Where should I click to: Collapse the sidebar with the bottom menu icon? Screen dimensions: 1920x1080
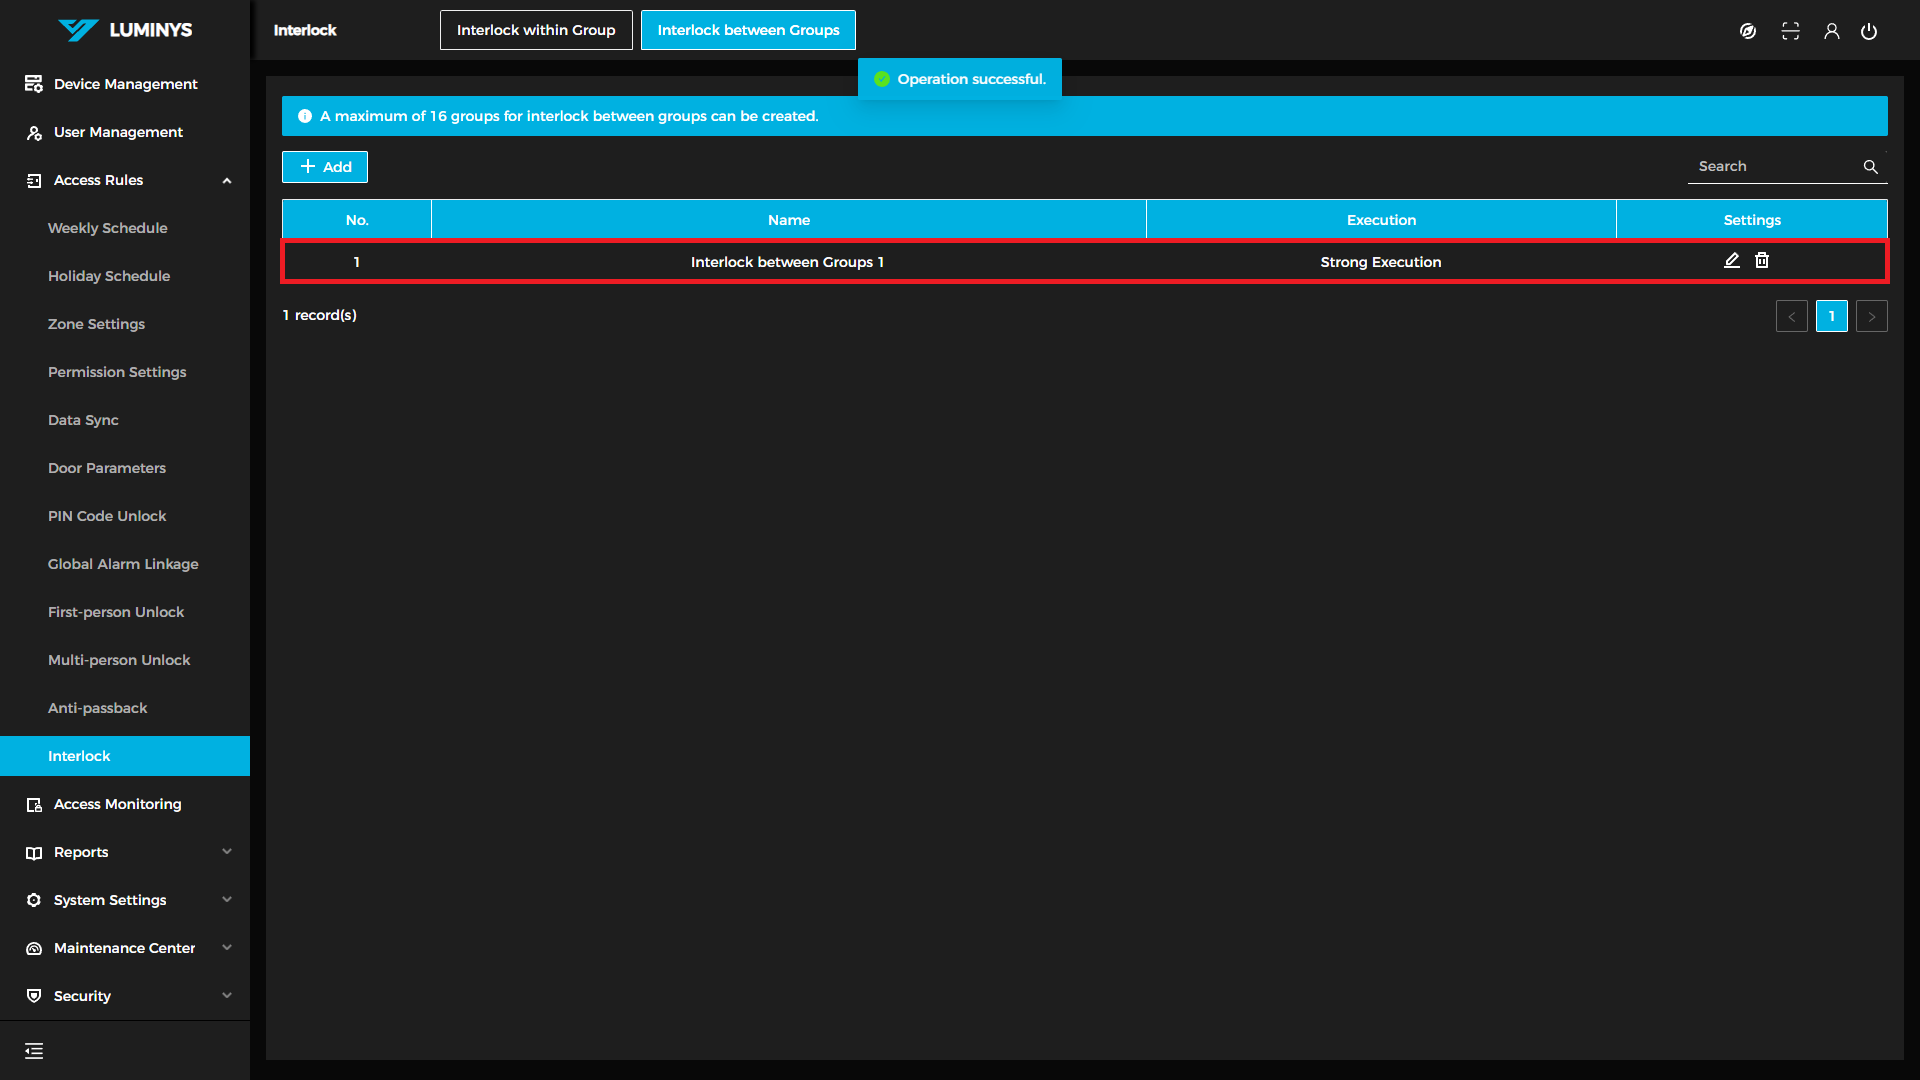pos(34,1051)
